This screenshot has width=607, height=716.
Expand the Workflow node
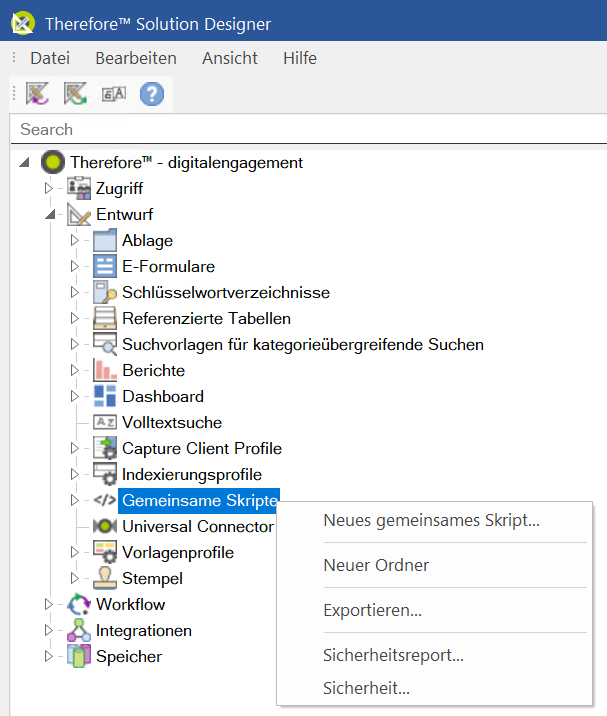[48, 605]
